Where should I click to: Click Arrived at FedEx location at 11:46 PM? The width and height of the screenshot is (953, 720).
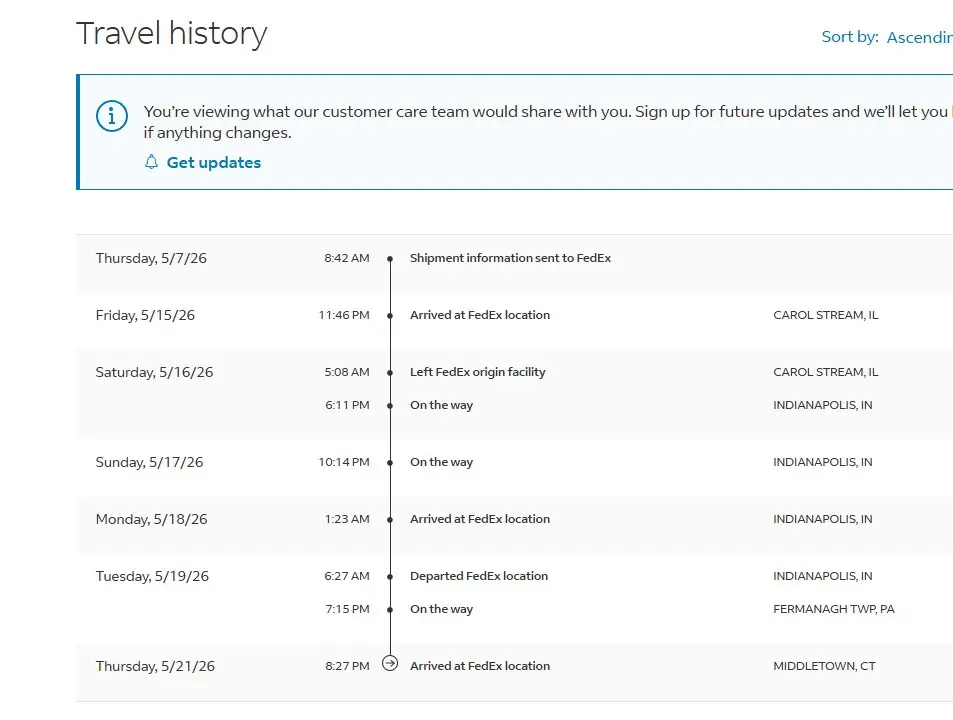pos(480,315)
